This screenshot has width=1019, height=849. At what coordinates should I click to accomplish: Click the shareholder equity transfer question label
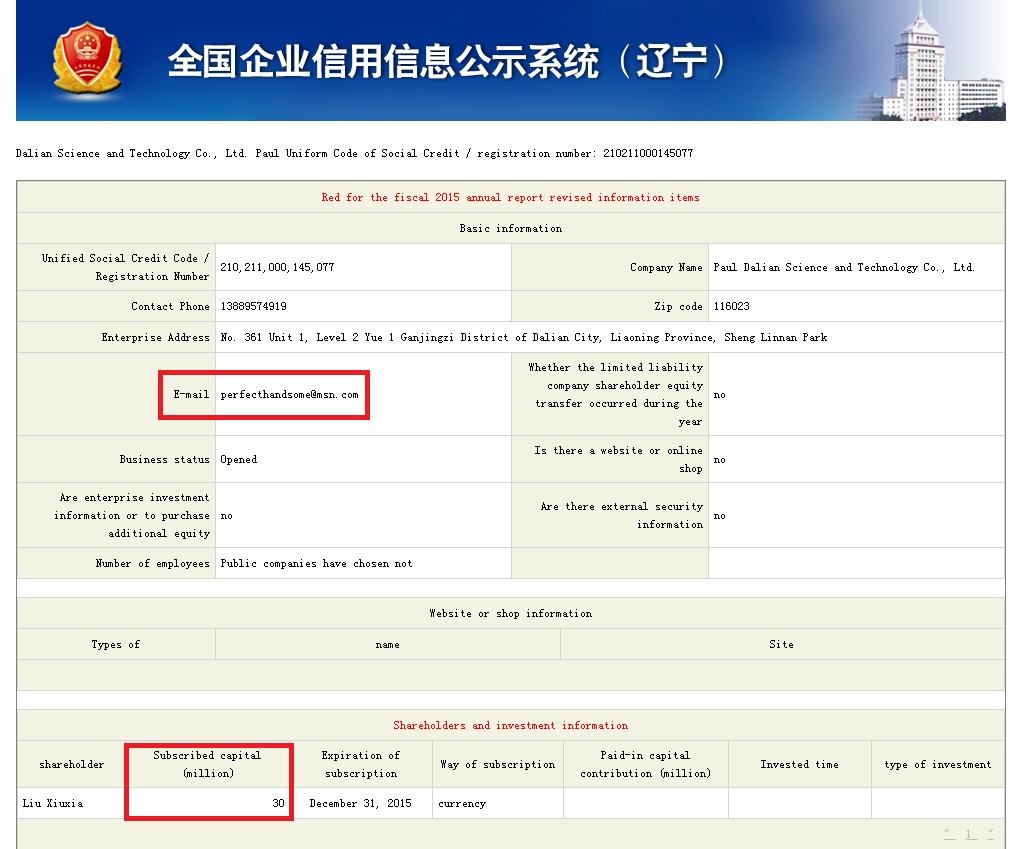click(615, 395)
